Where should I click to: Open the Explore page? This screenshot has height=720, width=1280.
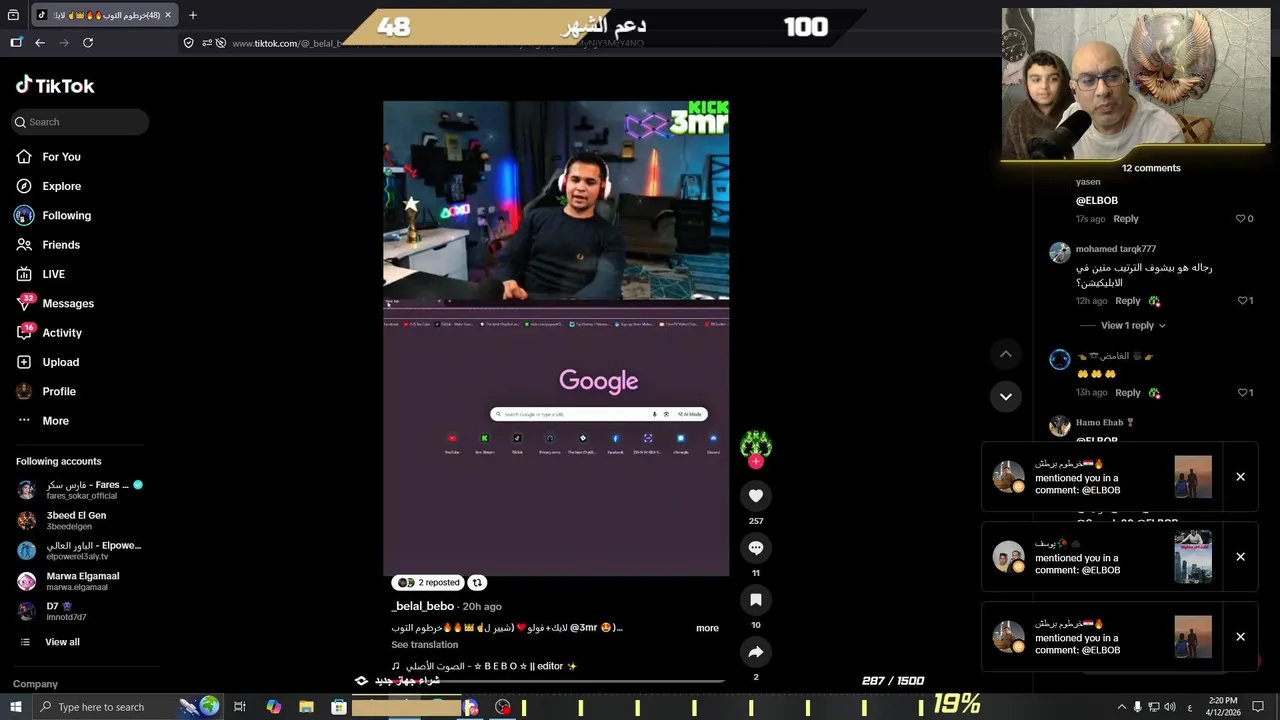pyautogui.click(x=61, y=186)
